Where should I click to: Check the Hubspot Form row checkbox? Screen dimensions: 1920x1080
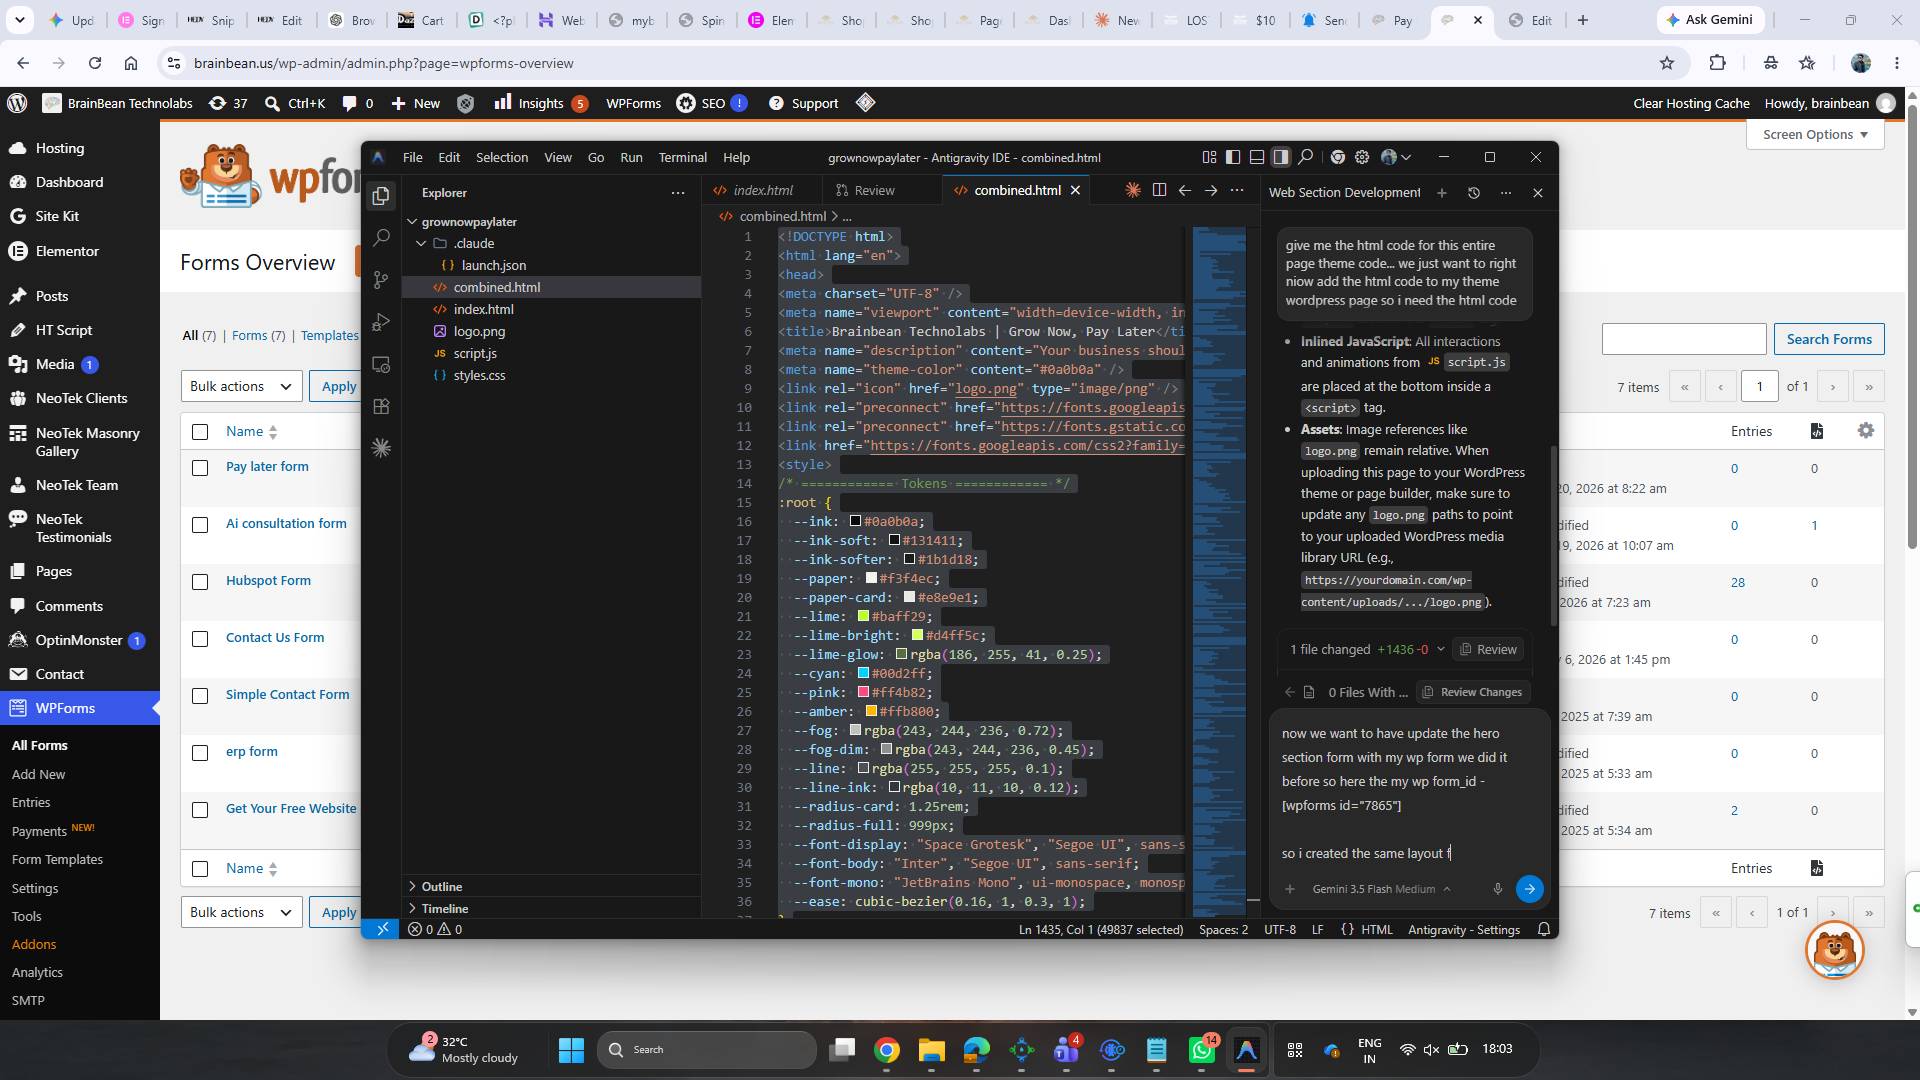[x=200, y=582]
